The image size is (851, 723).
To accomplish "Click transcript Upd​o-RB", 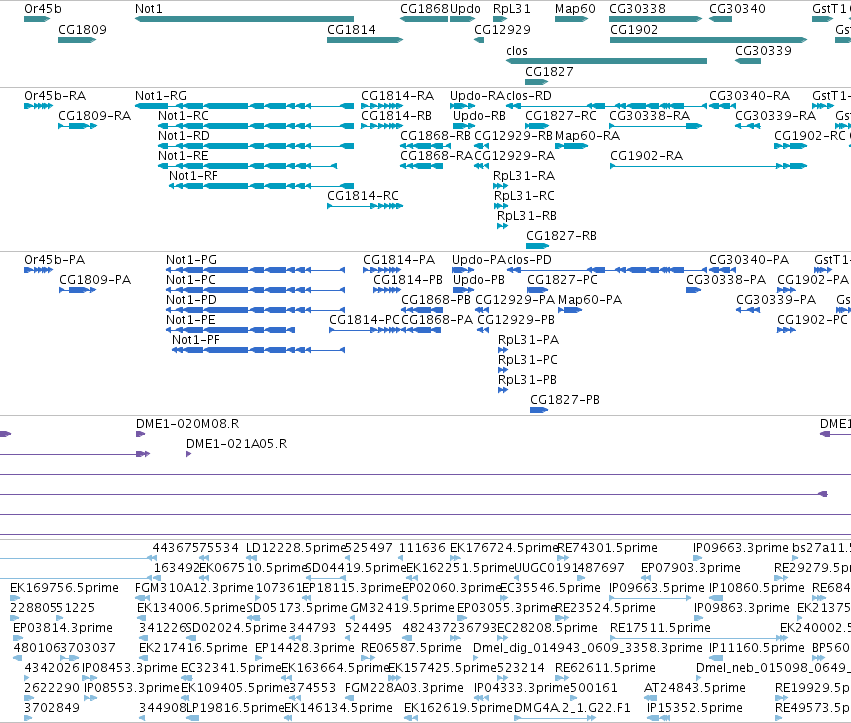I will (479, 116).
